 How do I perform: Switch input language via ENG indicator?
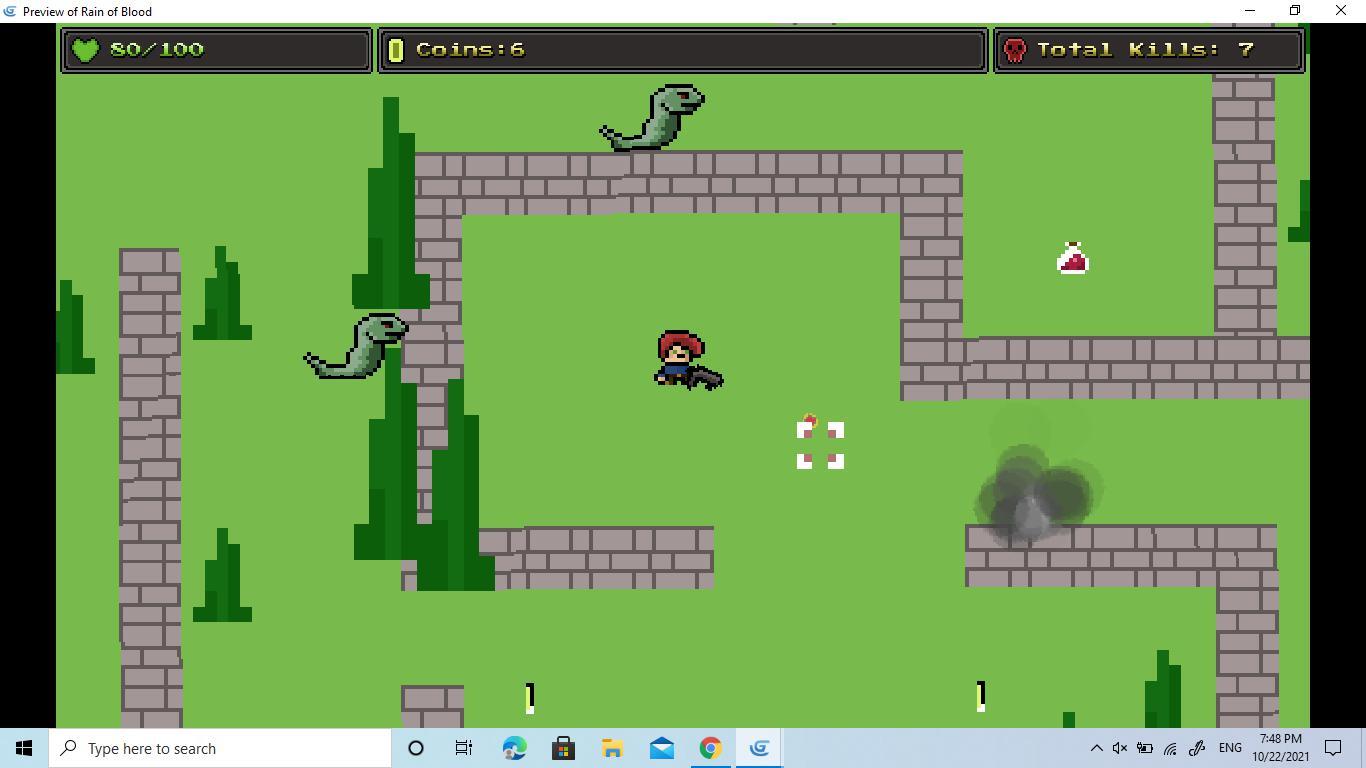point(1230,748)
